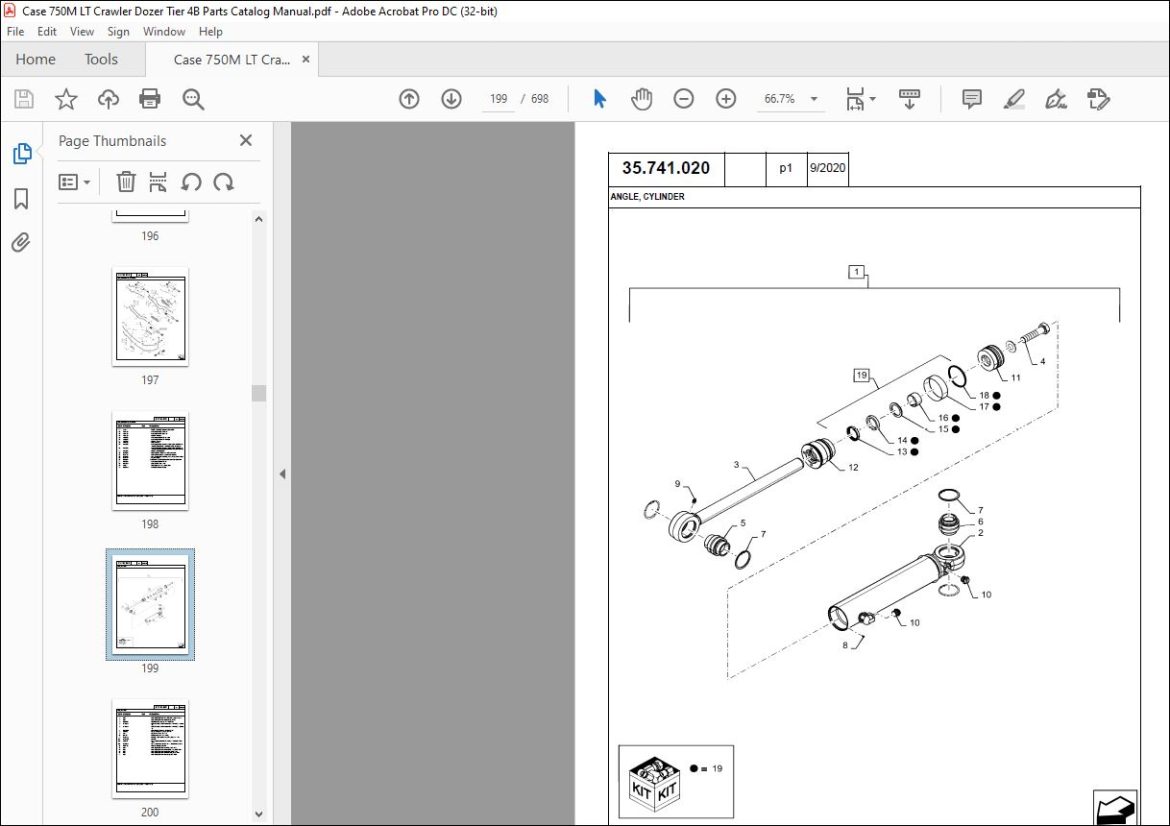
Task: Print the document using printer icon
Action: point(150,98)
